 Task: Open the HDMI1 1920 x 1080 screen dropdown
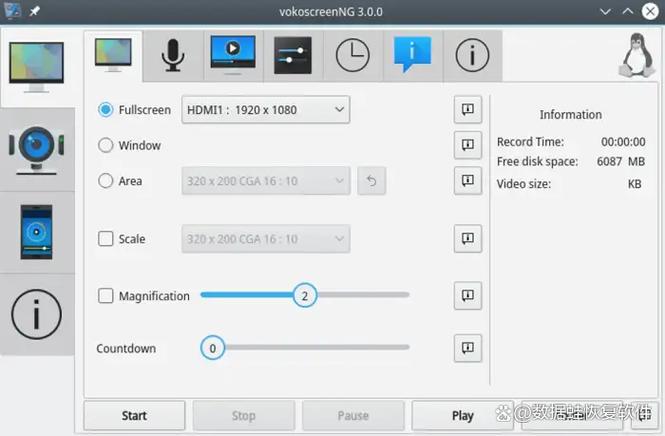click(266, 110)
